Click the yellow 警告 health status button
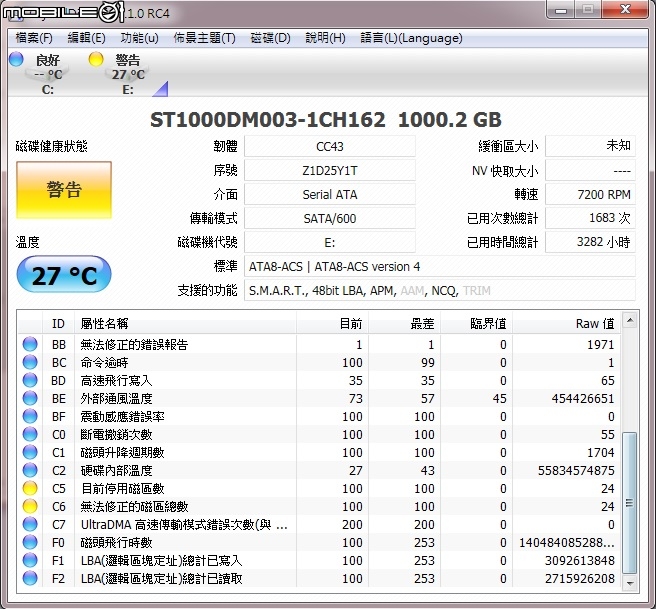The height and width of the screenshot is (609, 656). coord(64,190)
